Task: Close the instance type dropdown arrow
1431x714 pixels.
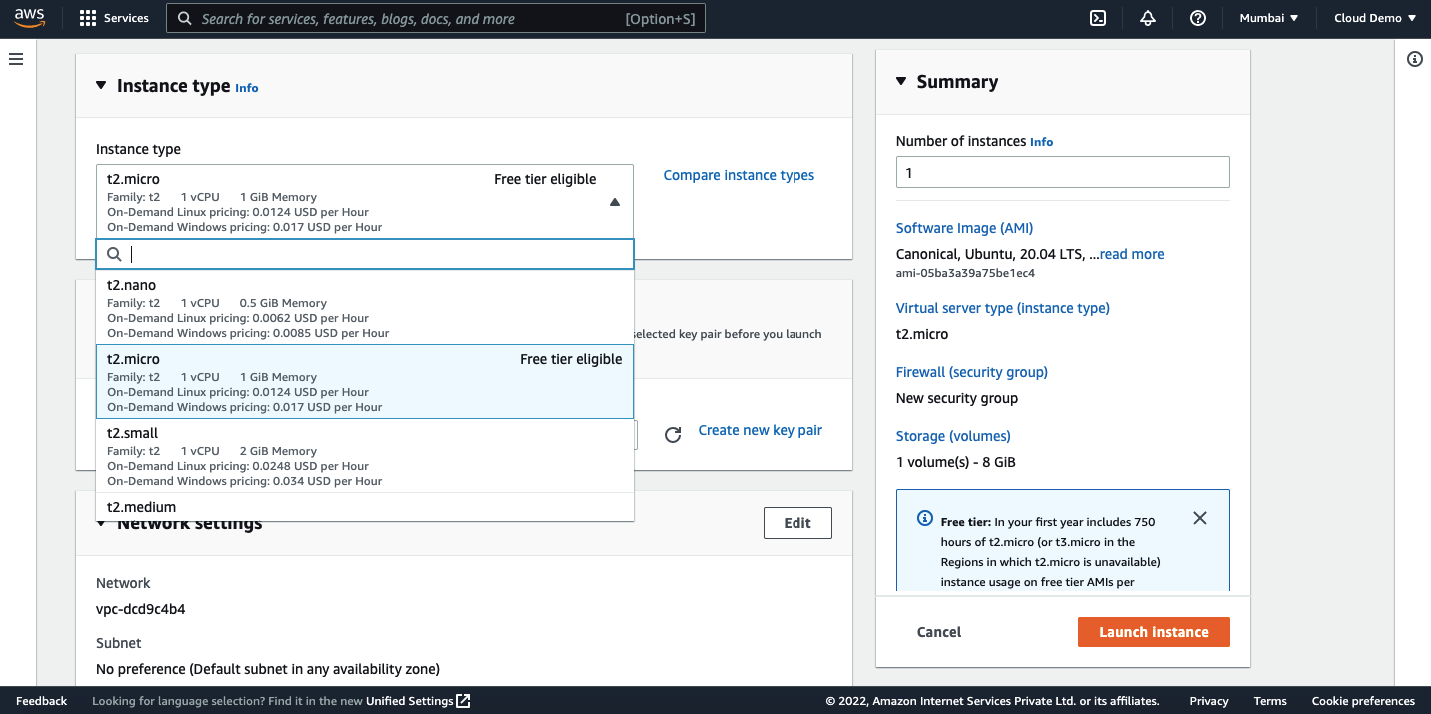Action: coord(615,202)
